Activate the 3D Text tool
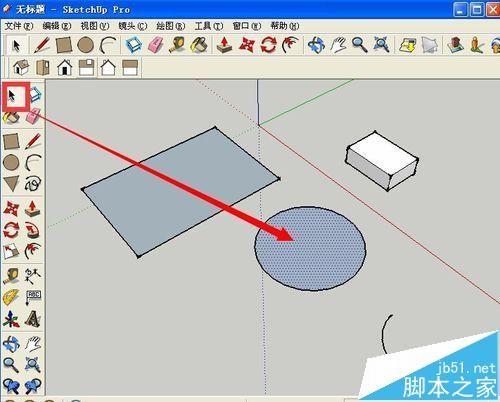This screenshot has height=402, width=500. click(33, 319)
